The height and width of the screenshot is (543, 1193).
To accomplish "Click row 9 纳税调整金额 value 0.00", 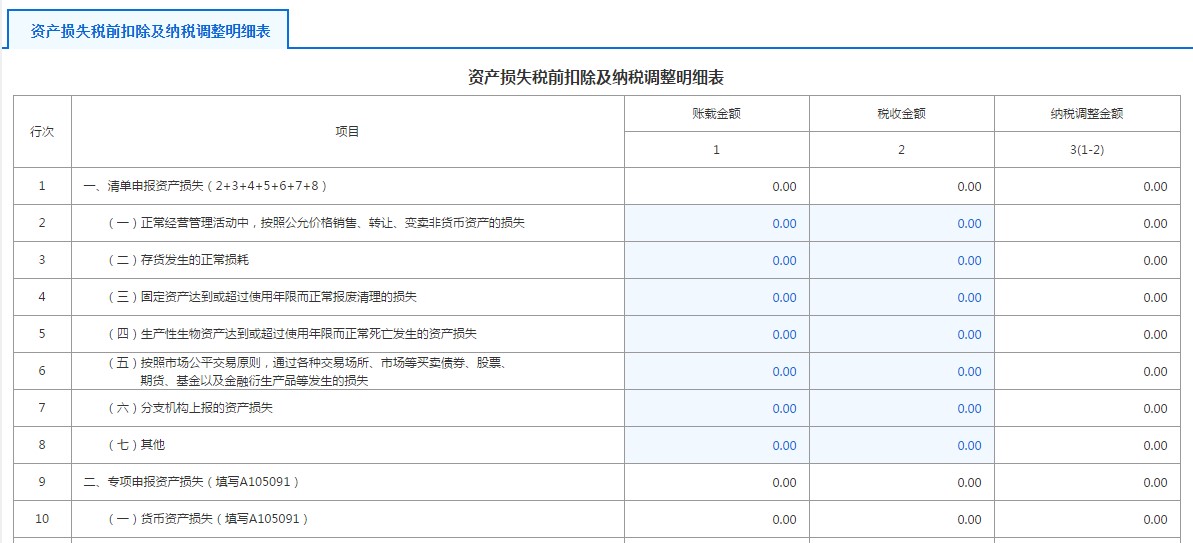I will (1154, 482).
